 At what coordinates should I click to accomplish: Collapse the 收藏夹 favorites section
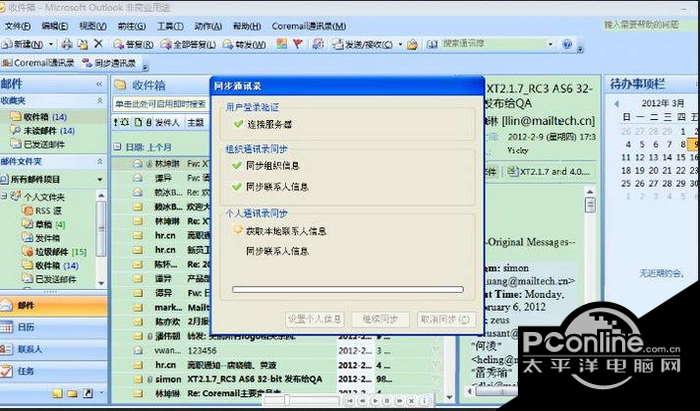coord(100,101)
